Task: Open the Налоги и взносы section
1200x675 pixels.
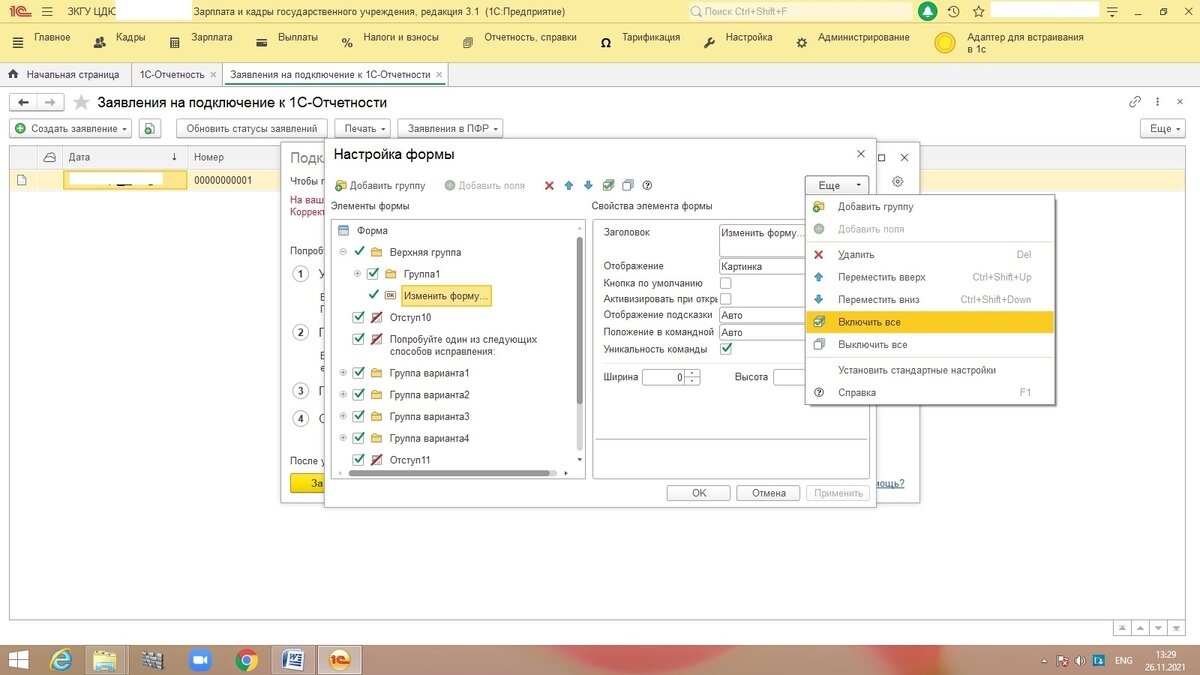Action: tap(390, 41)
